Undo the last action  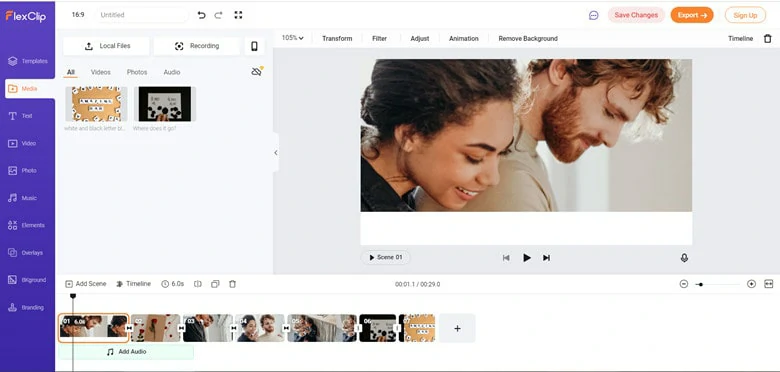coord(201,15)
